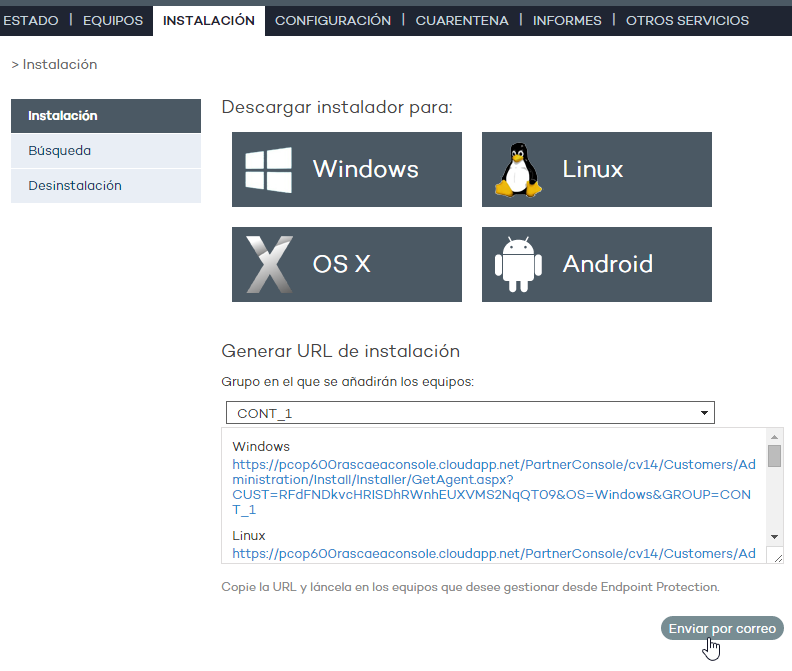792x671 pixels.
Task: Switch to the CONFIGURACIÓN tab
Action: point(333,21)
